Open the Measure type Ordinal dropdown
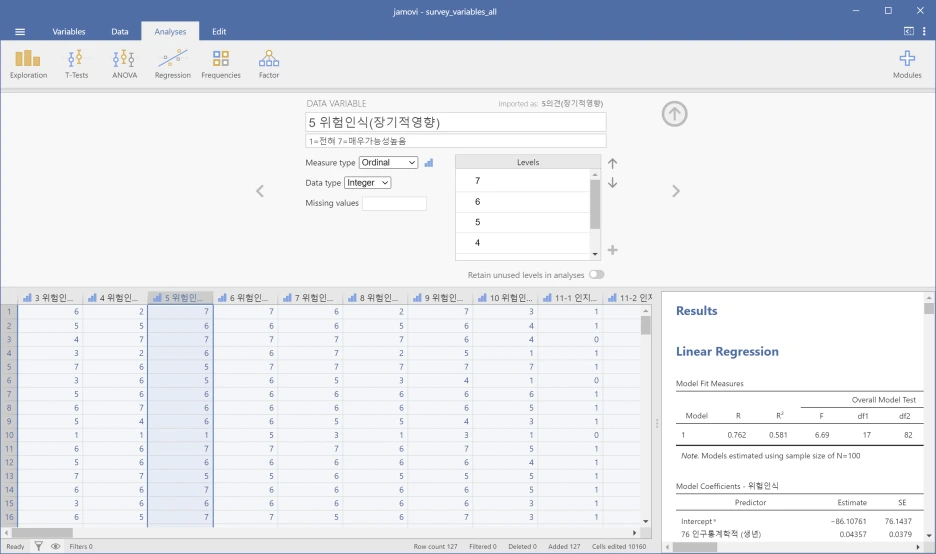This screenshot has width=936, height=554. [388, 162]
